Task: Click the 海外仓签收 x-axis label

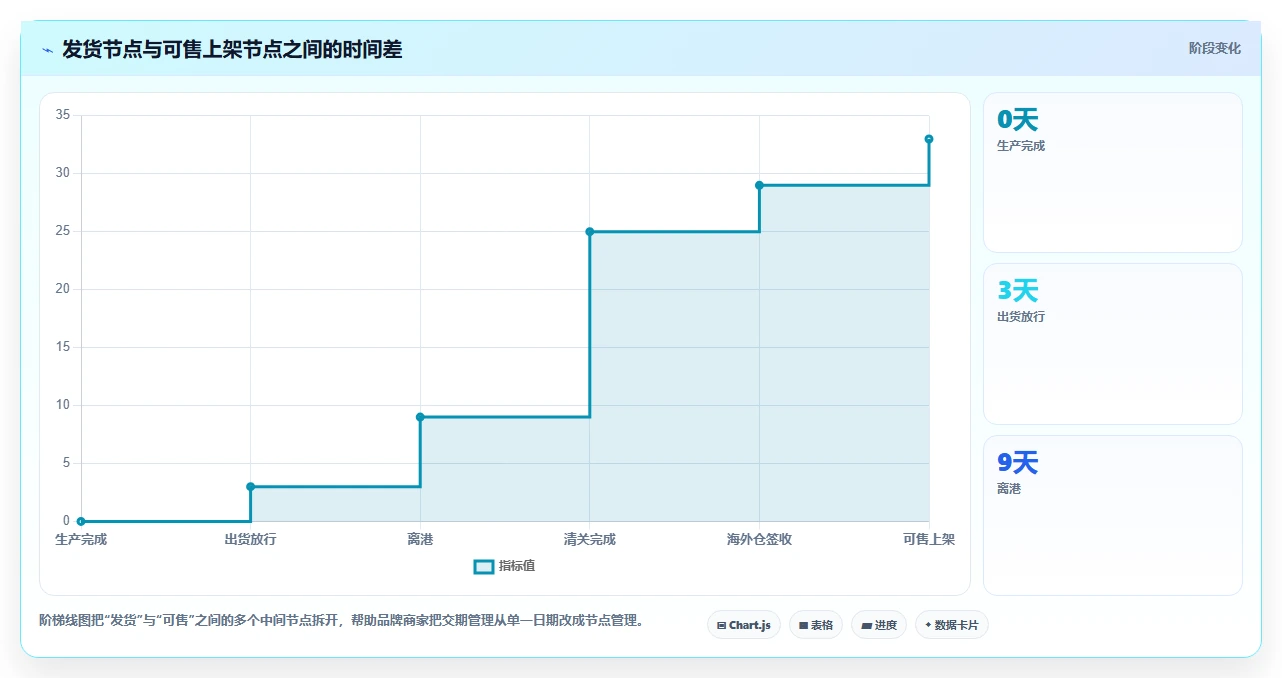Action: 759,540
